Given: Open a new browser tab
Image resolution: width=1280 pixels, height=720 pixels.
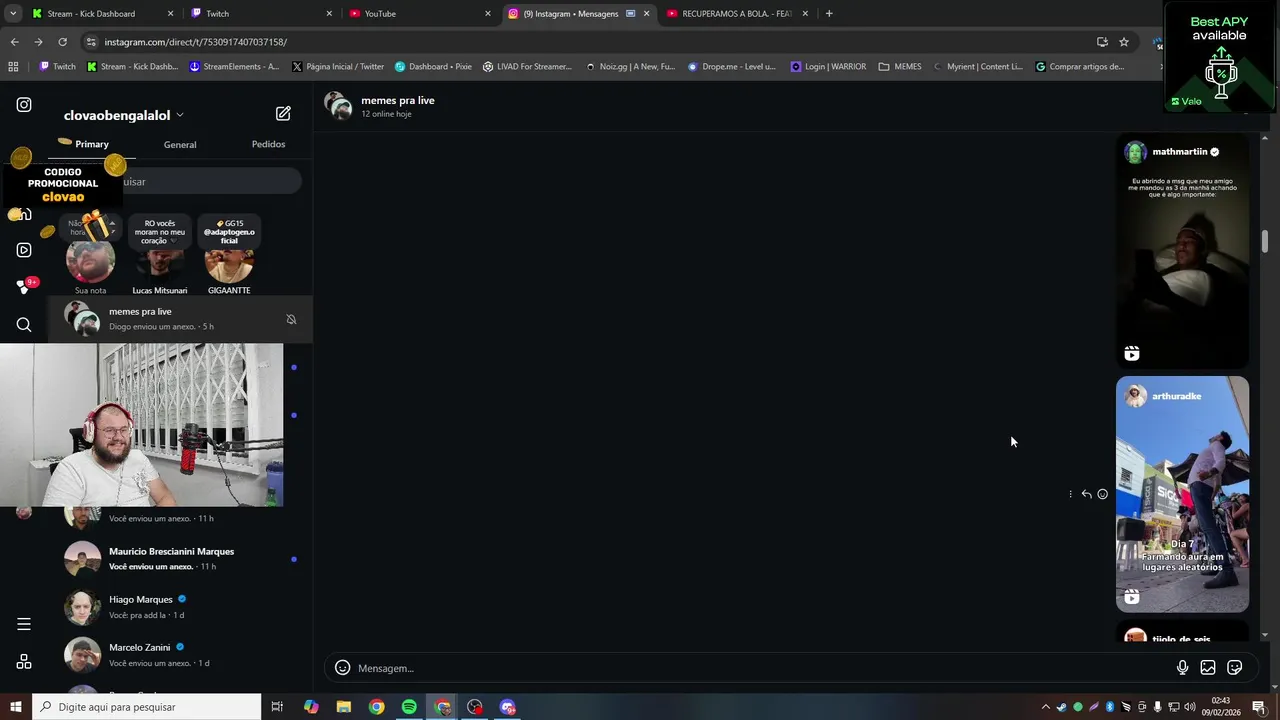Looking at the screenshot, I should coord(829,14).
